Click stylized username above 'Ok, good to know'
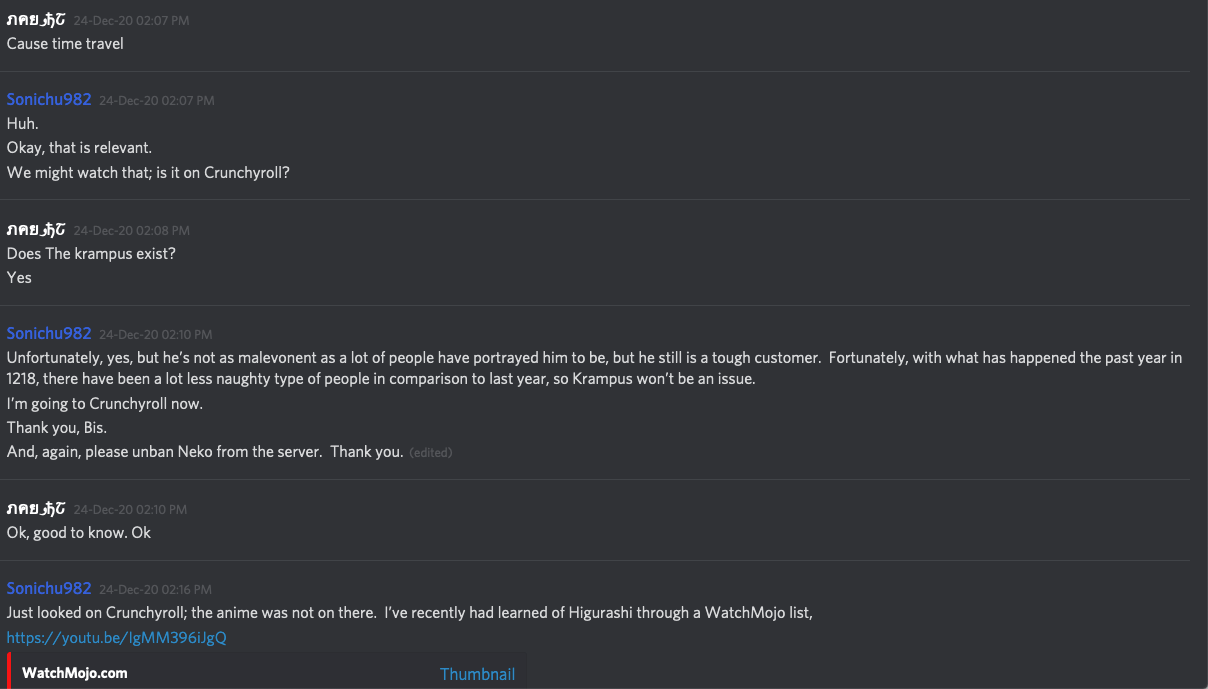The height and width of the screenshot is (689, 1208). point(37,508)
